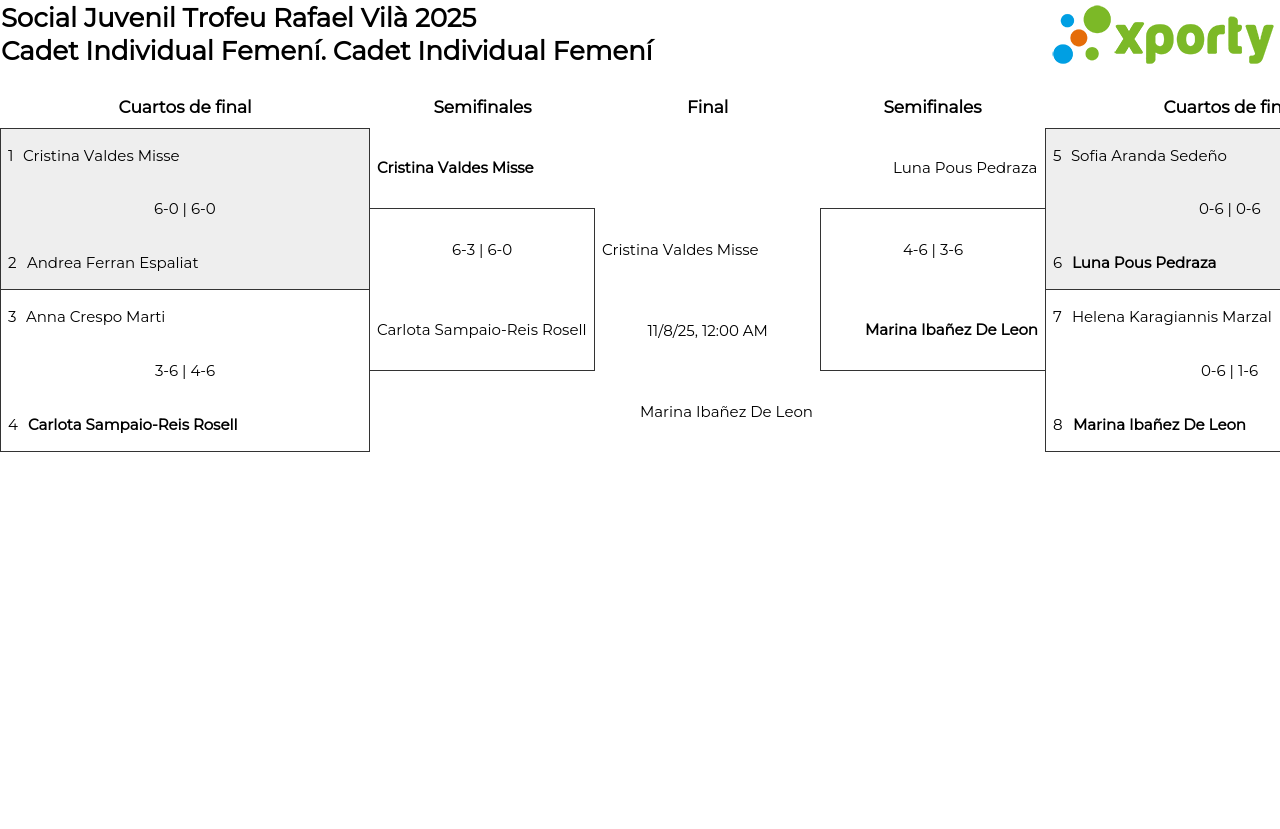This screenshot has height=829, width=1280.
Task: Click the 6-3 | 6-0 semifinal score
Action: pyautogui.click(x=482, y=250)
